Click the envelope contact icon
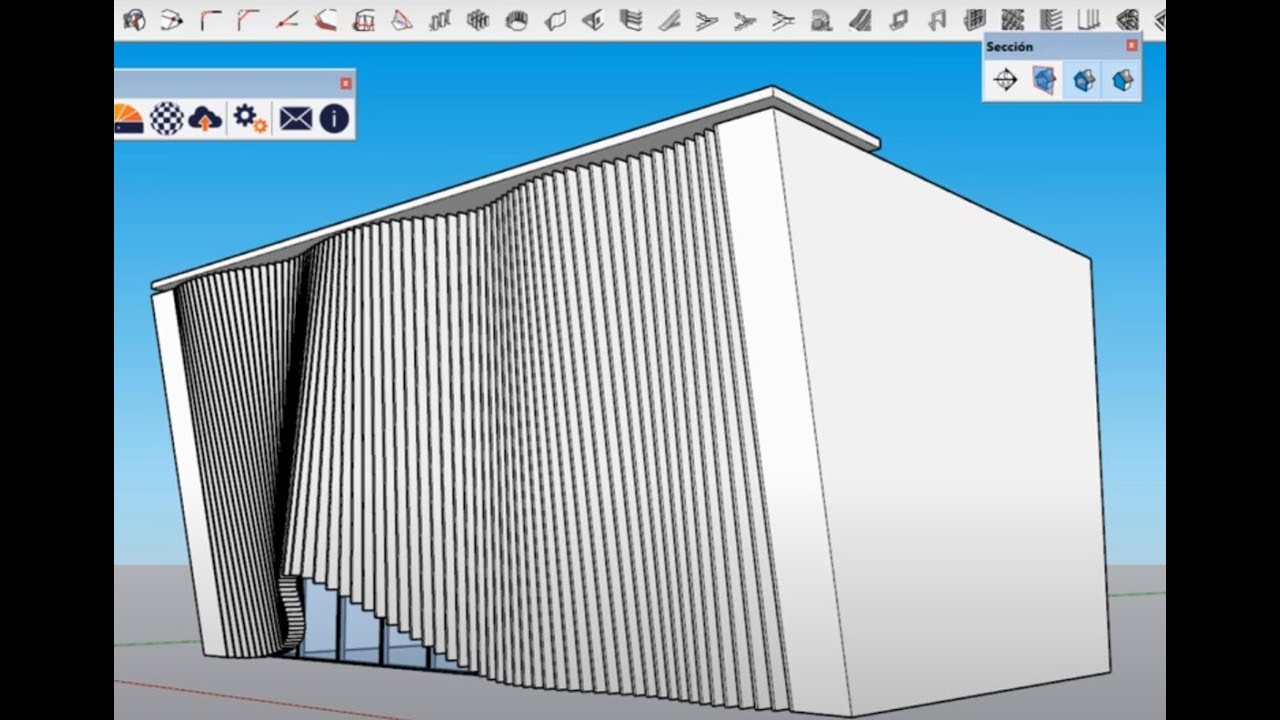 [295, 119]
